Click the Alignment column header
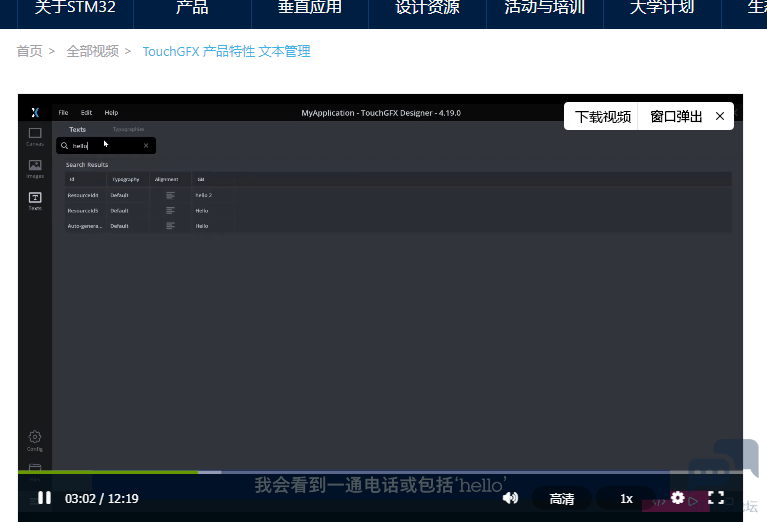Image resolution: width=767 pixels, height=522 pixels. (x=170, y=180)
